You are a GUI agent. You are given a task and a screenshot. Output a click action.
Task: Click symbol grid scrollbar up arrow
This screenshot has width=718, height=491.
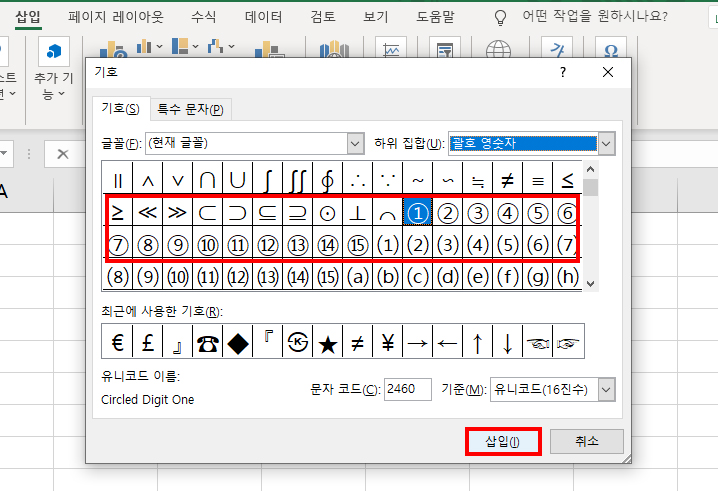591,169
